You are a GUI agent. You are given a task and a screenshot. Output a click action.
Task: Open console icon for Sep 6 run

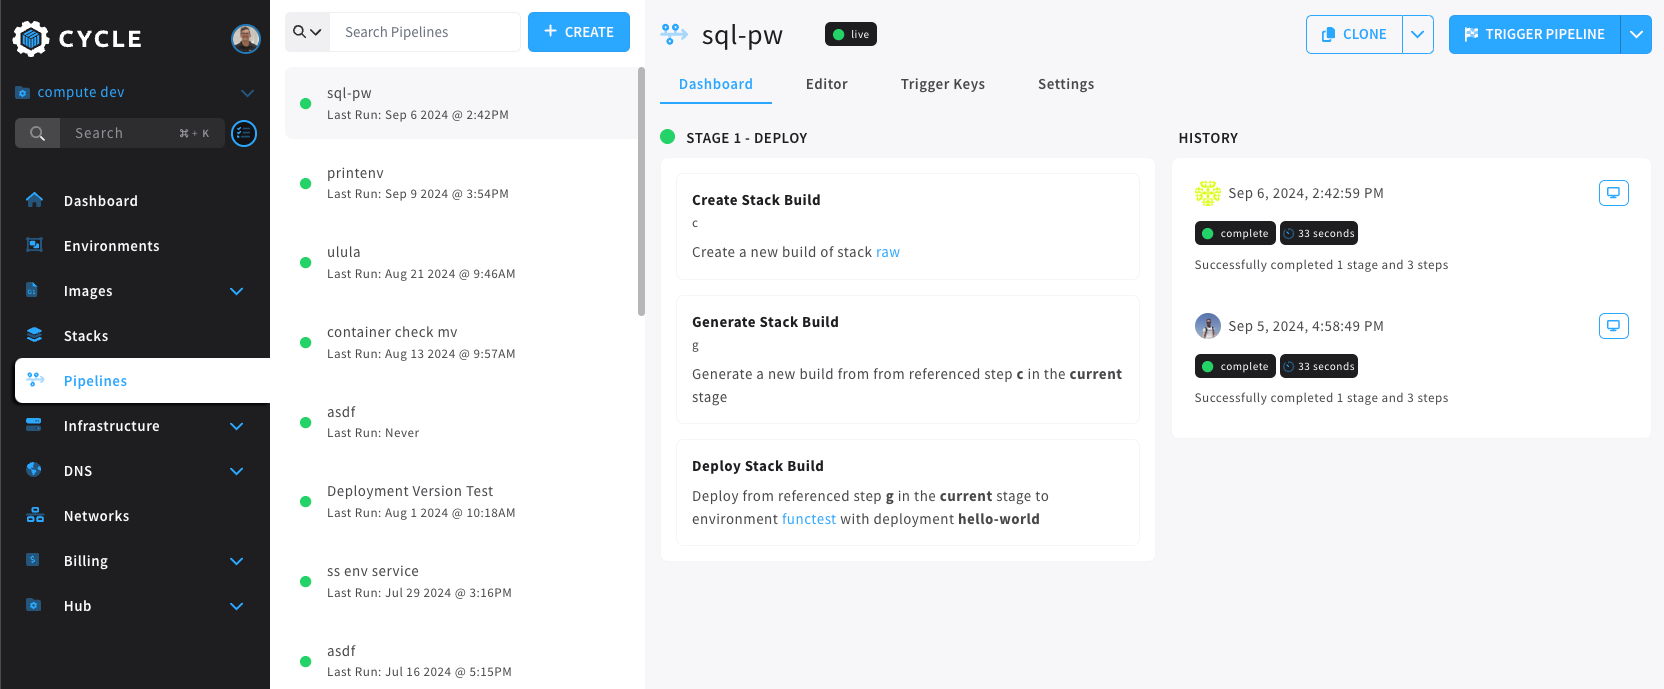[x=1613, y=193]
